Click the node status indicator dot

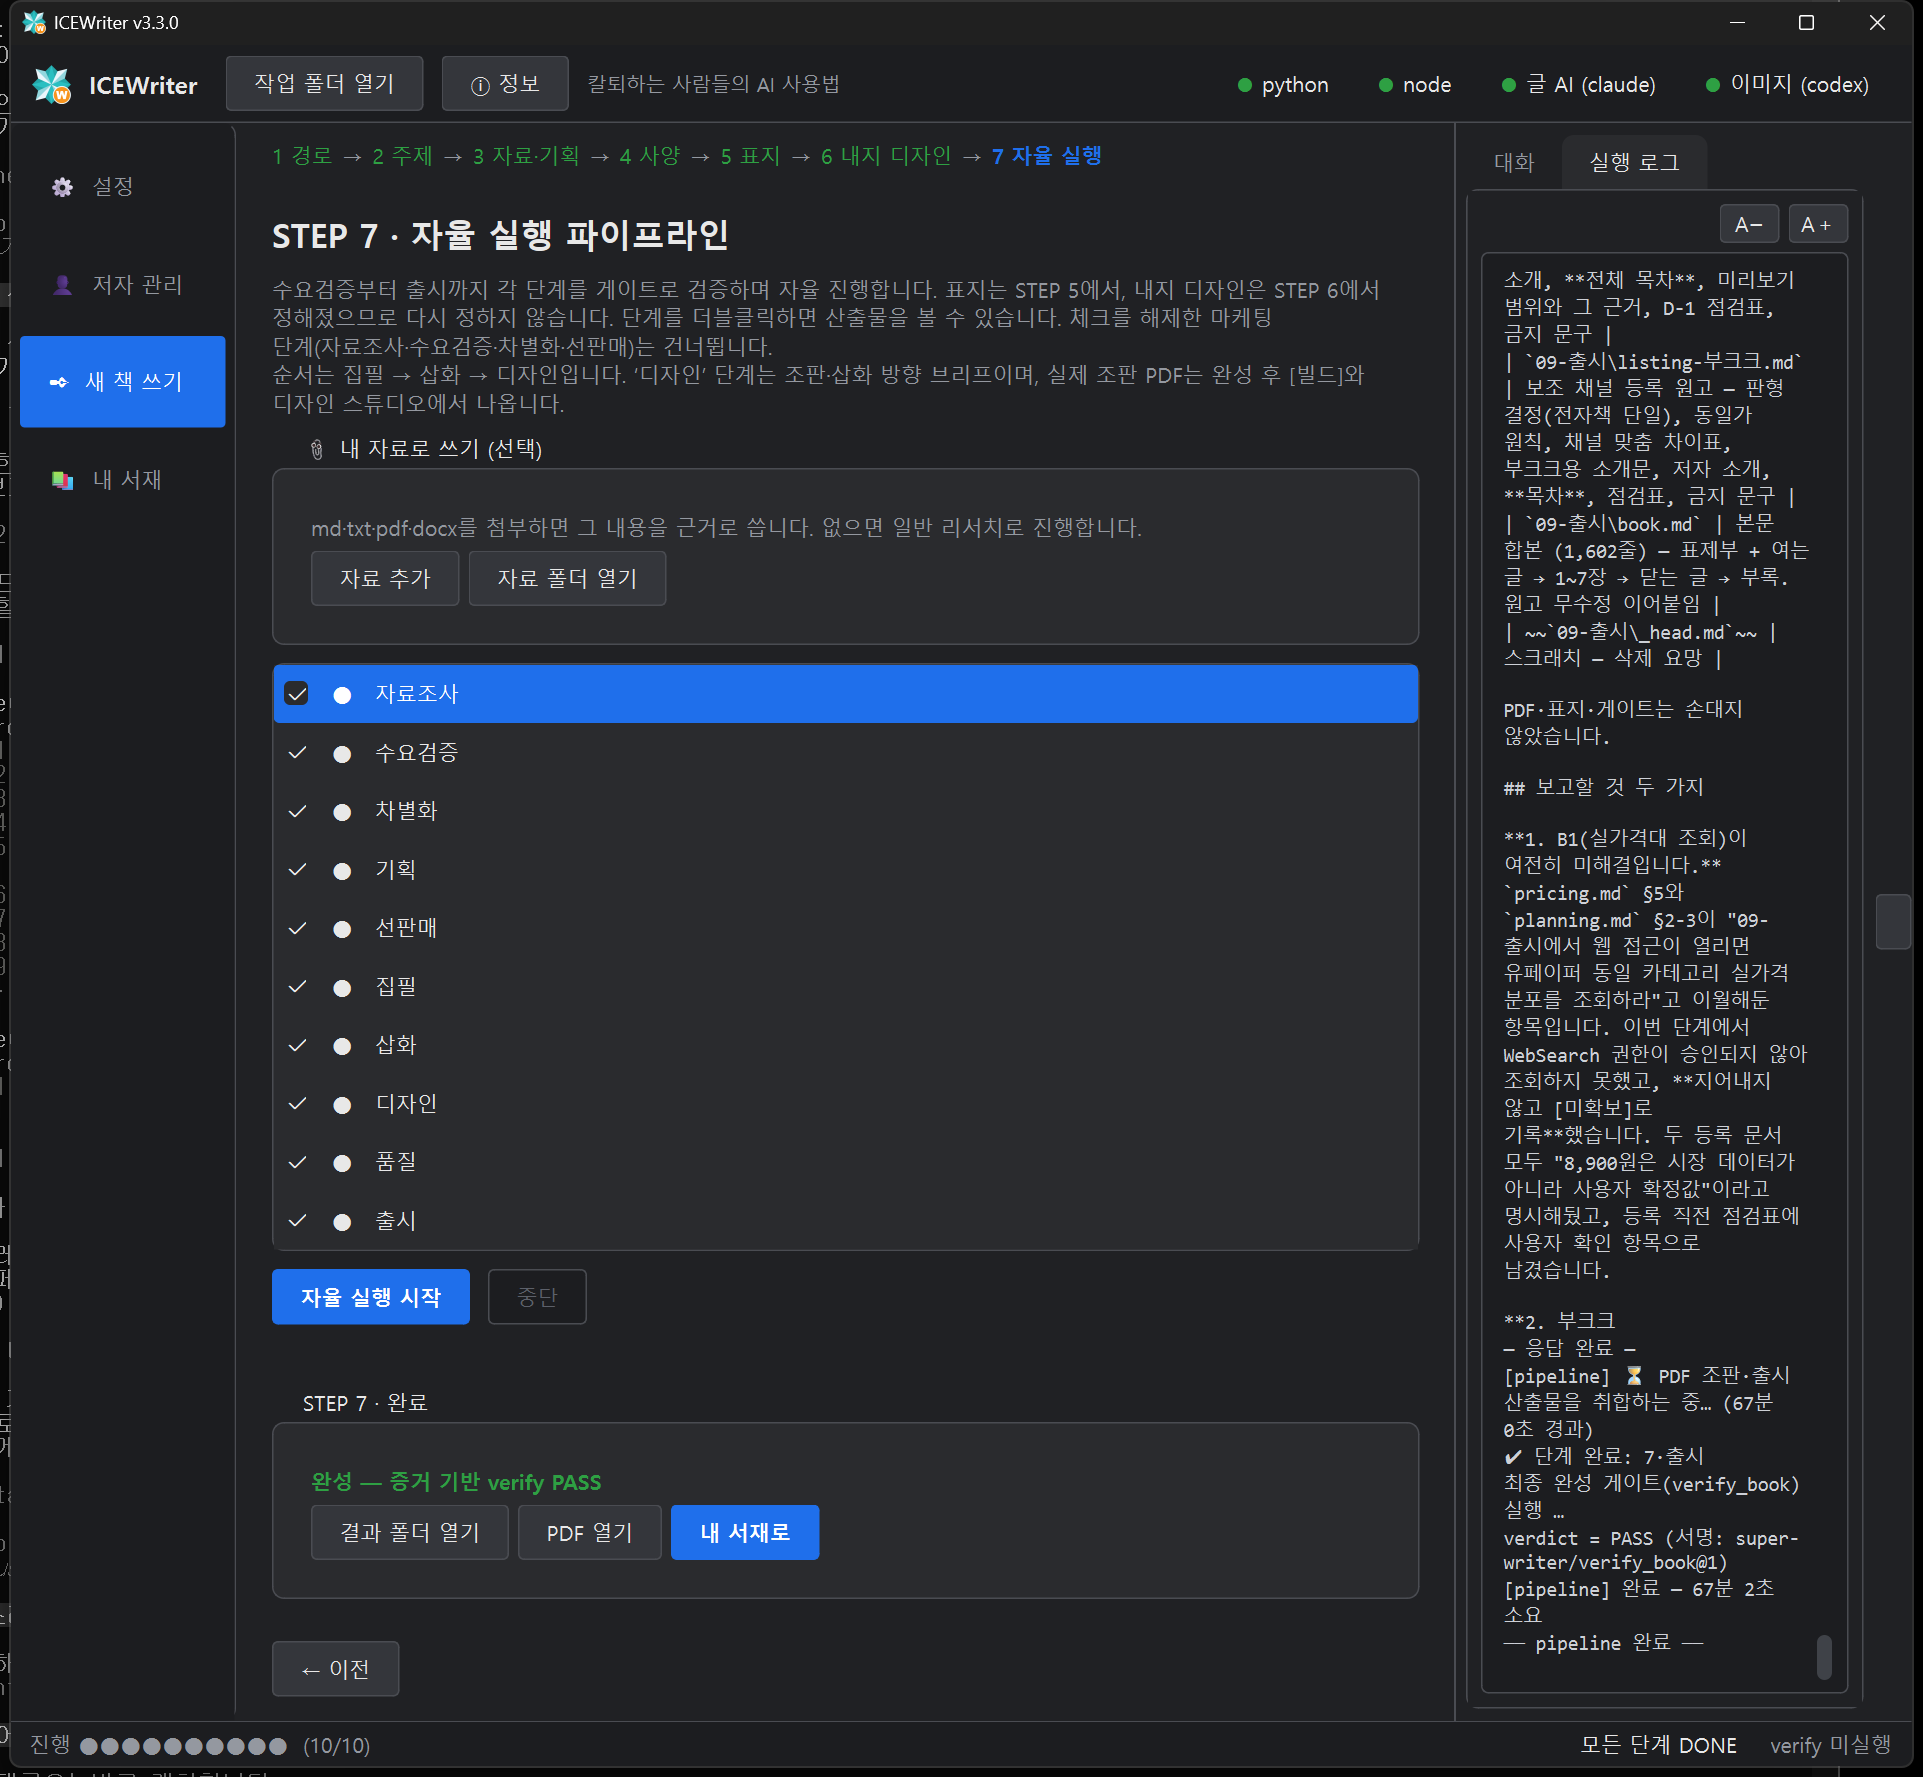tap(1385, 85)
